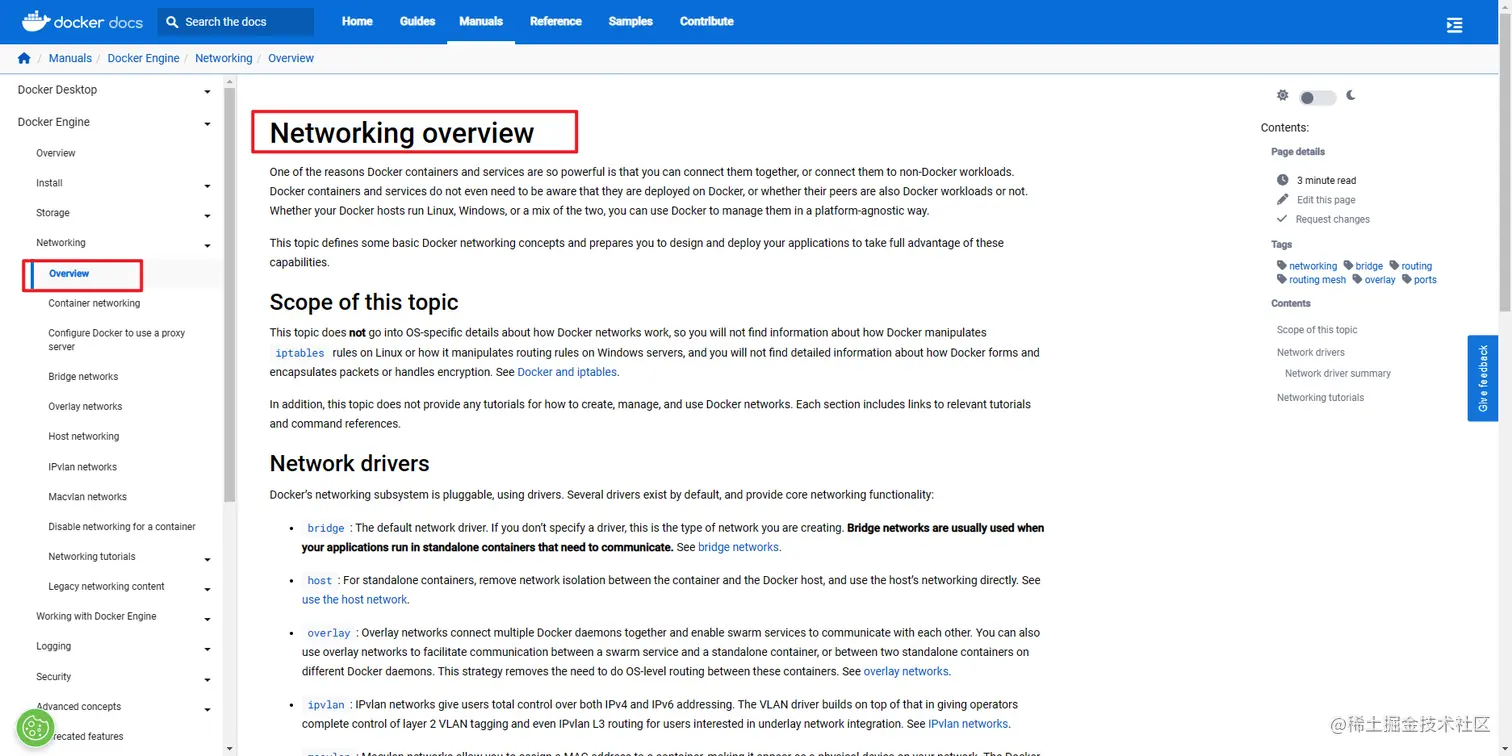Image resolution: width=1512 pixels, height=756 pixels.
Task: Open the Reference tab
Action: coord(556,21)
